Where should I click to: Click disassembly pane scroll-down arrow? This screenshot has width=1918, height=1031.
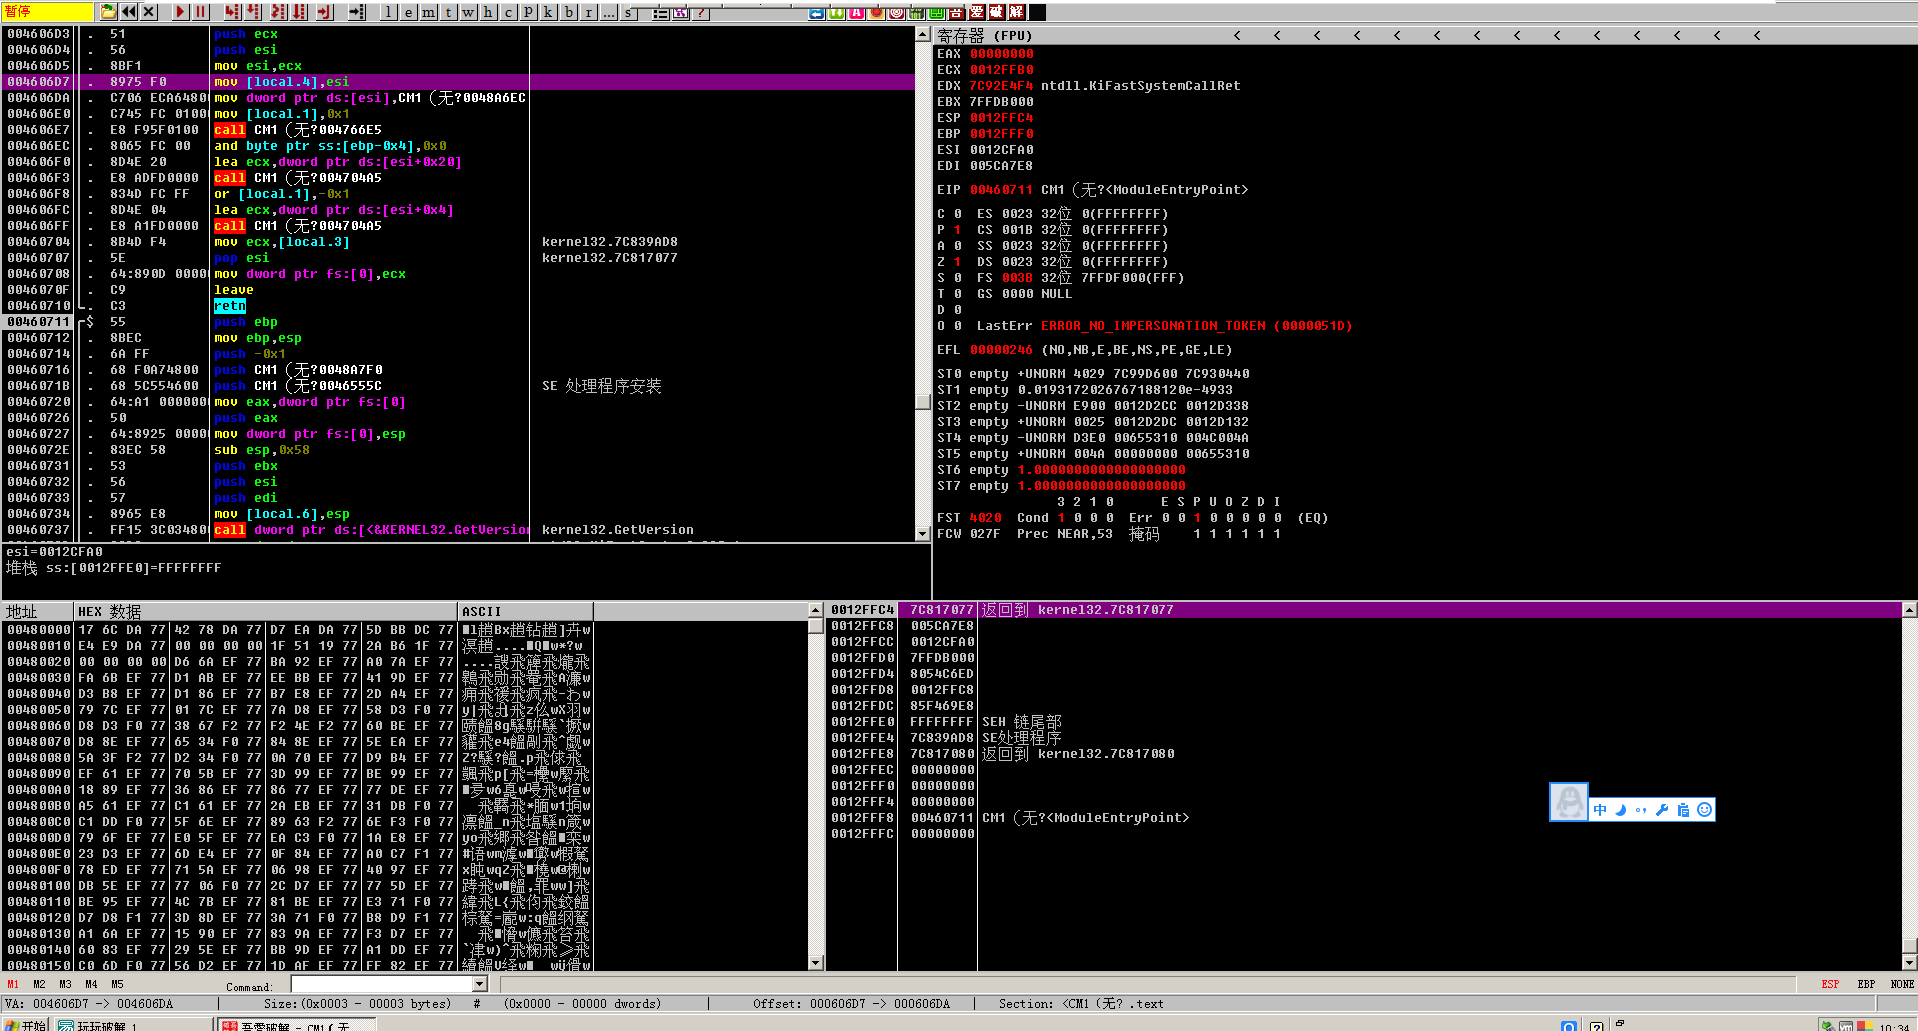click(x=923, y=534)
